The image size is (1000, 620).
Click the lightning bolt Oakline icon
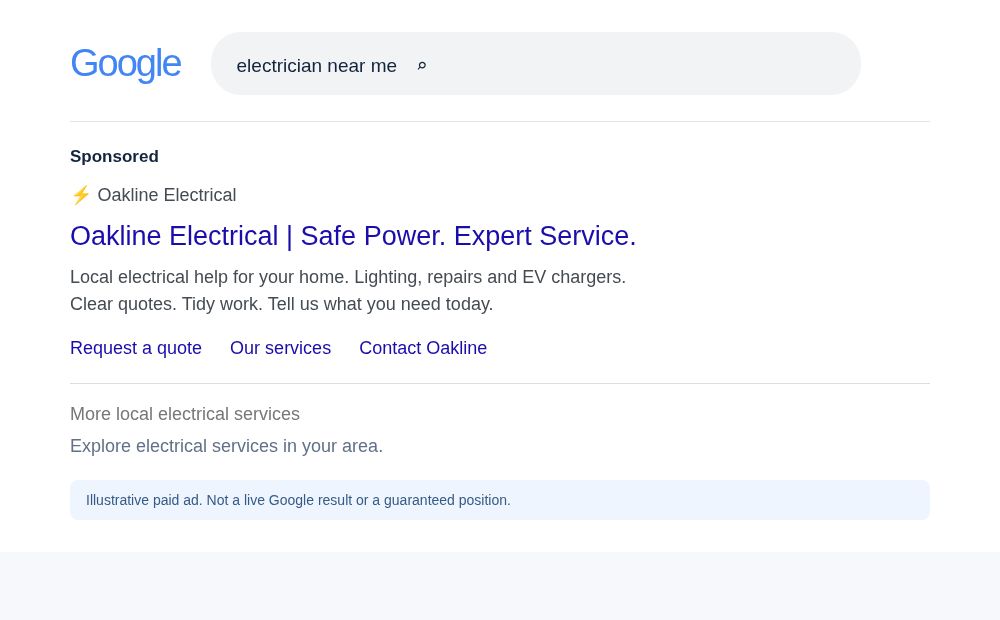click(x=80, y=195)
